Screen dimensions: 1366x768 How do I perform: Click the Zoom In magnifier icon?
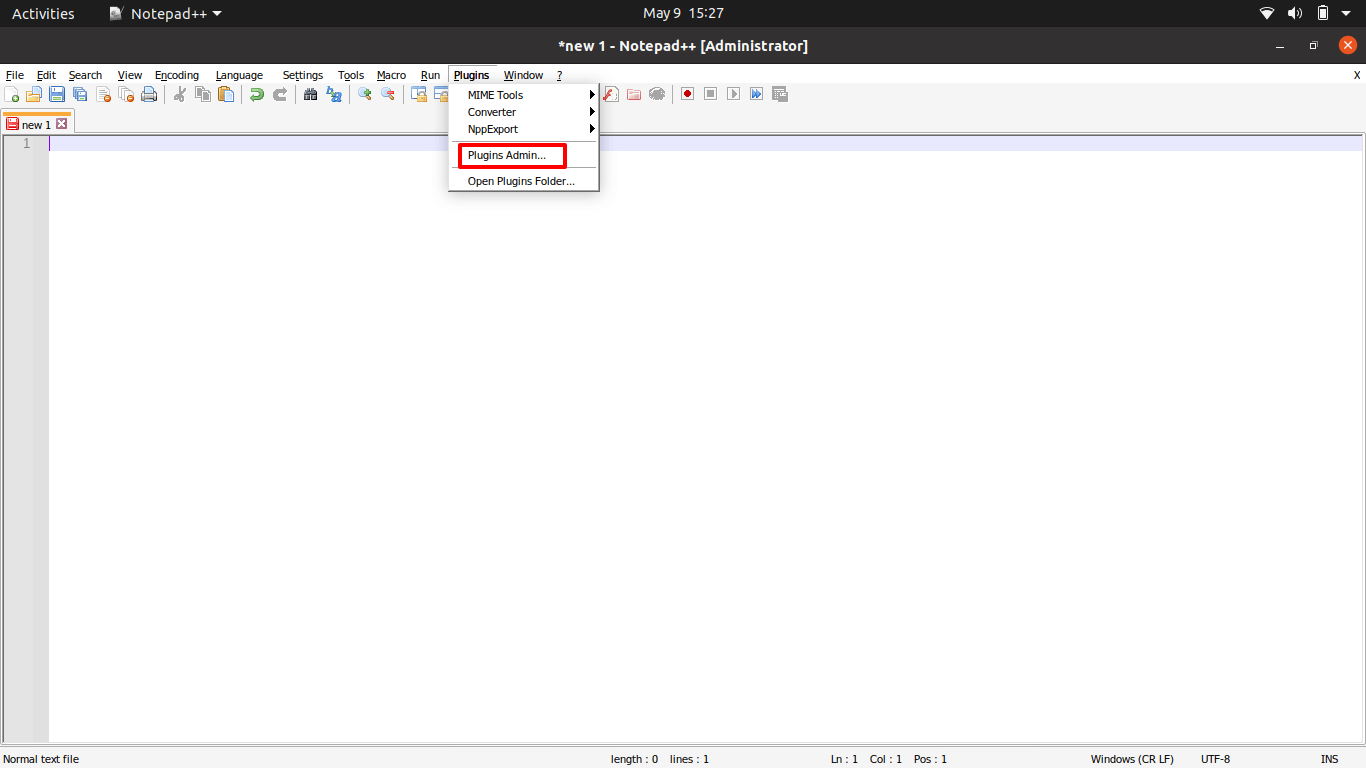pyautogui.click(x=364, y=94)
